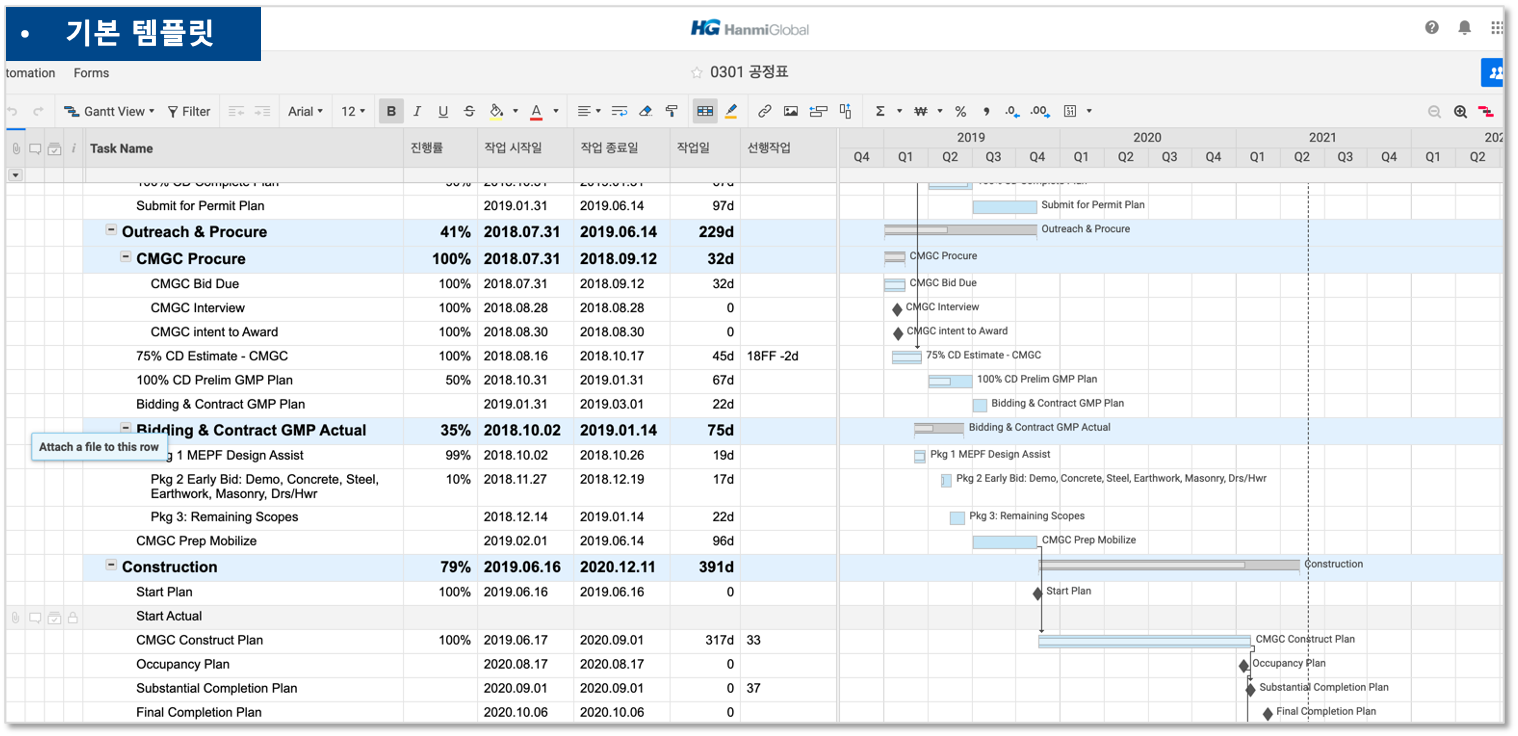Click the insert image icon

(x=791, y=111)
